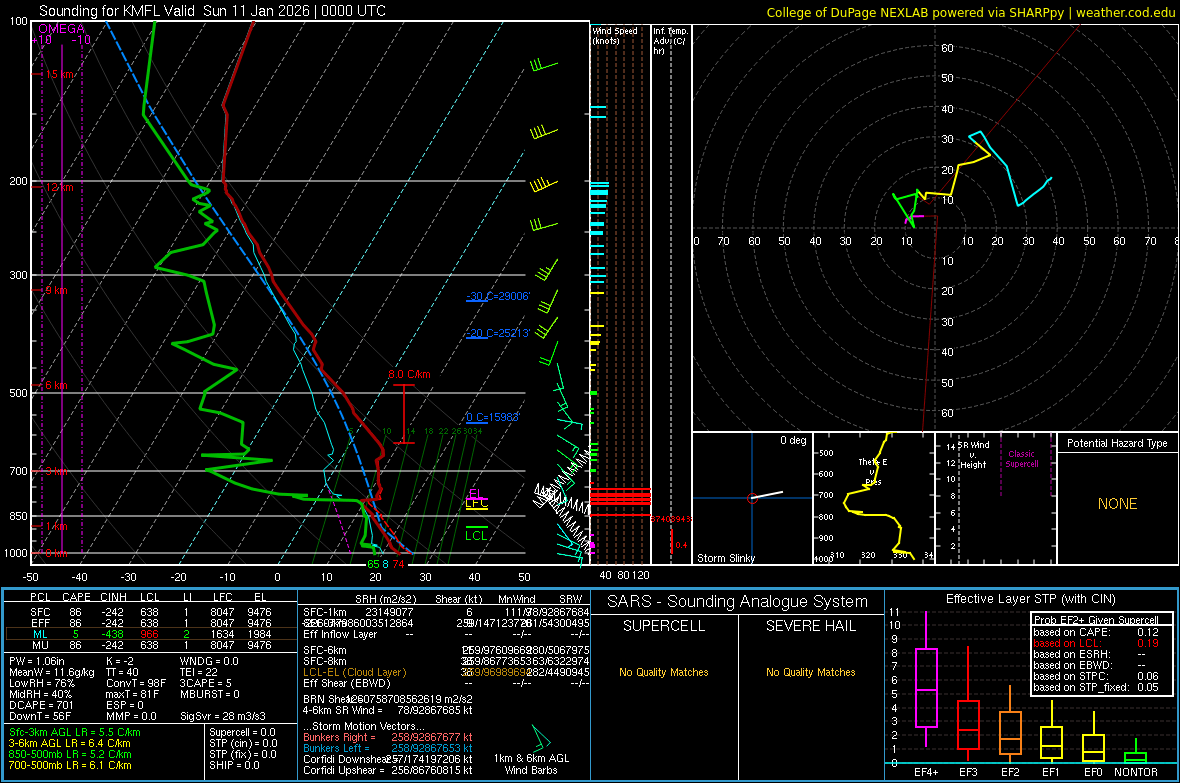The width and height of the screenshot is (1180, 783).
Task: Select the 6 km height marker
Action: [56, 385]
